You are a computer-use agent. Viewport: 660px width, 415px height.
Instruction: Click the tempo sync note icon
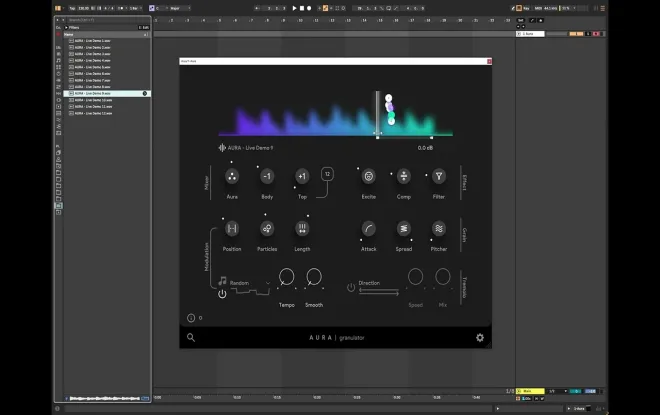222,281
